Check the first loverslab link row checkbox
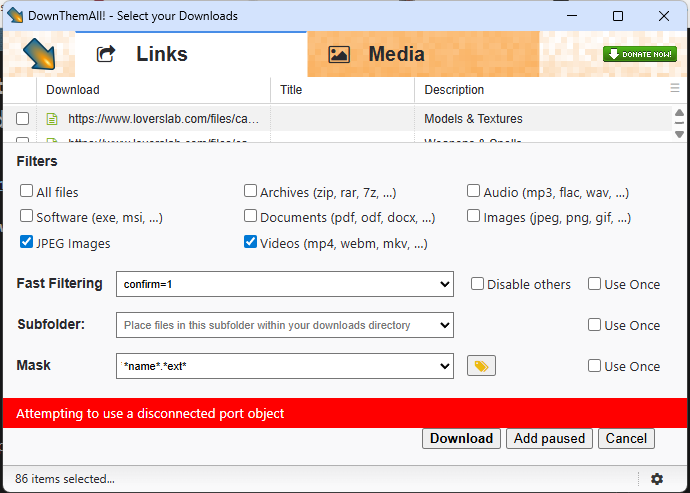This screenshot has height=493, width=690. click(x=22, y=119)
